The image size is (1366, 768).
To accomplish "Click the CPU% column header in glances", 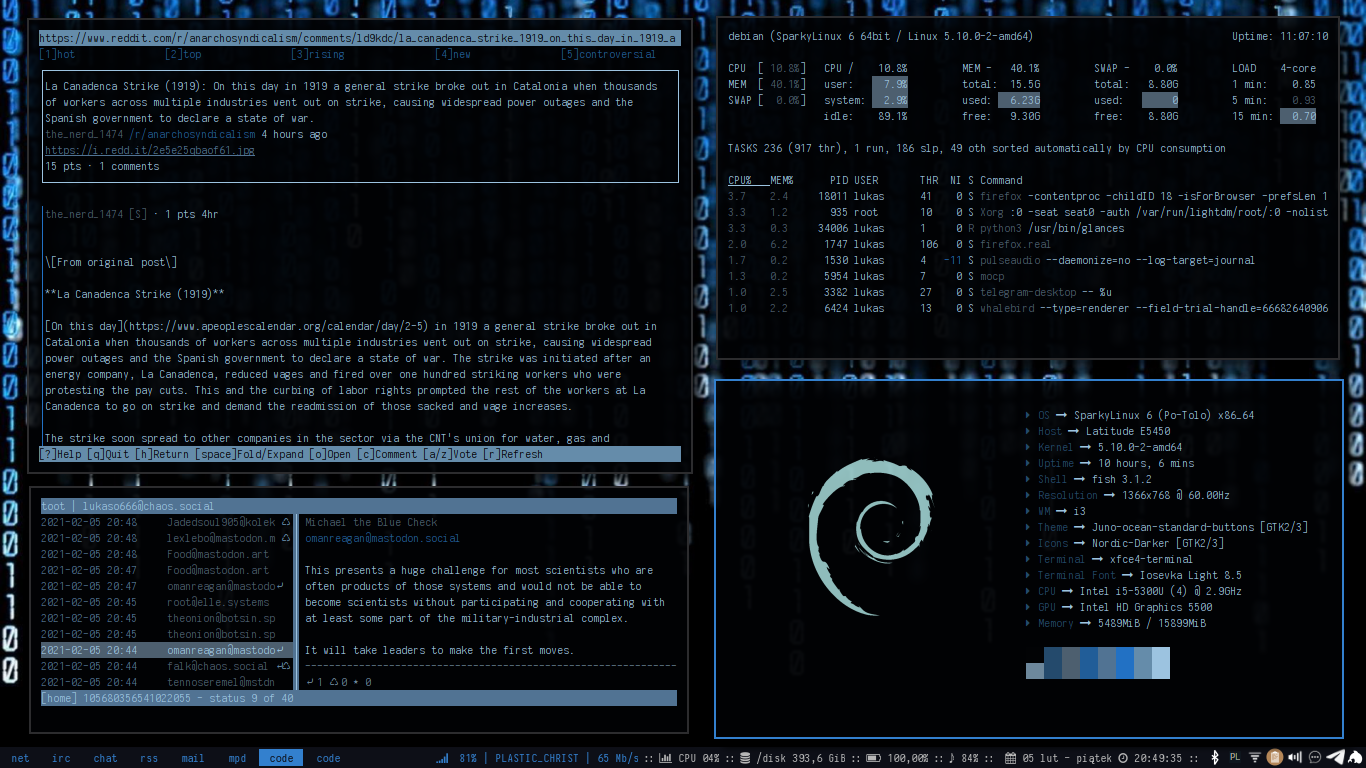I will click(x=740, y=180).
